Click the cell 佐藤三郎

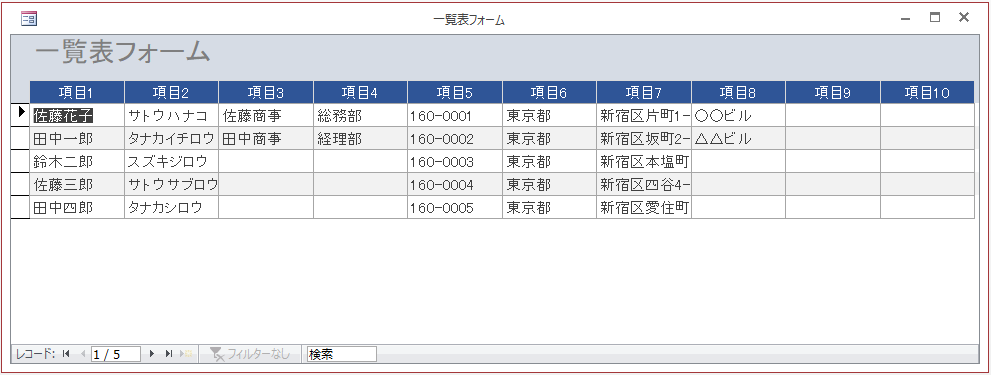tap(76, 184)
